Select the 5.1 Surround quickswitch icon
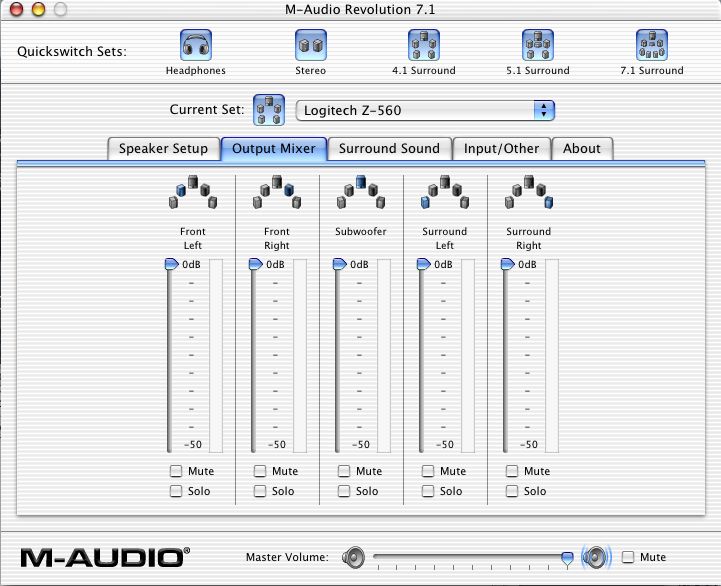 point(538,45)
